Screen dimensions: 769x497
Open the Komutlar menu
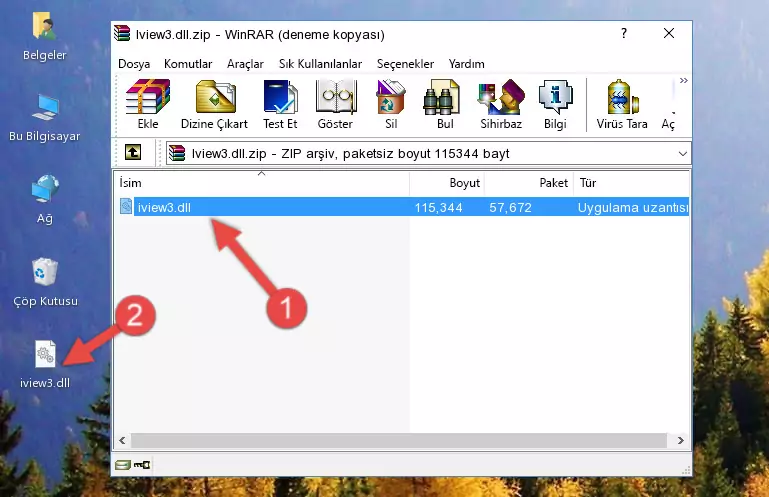click(188, 64)
